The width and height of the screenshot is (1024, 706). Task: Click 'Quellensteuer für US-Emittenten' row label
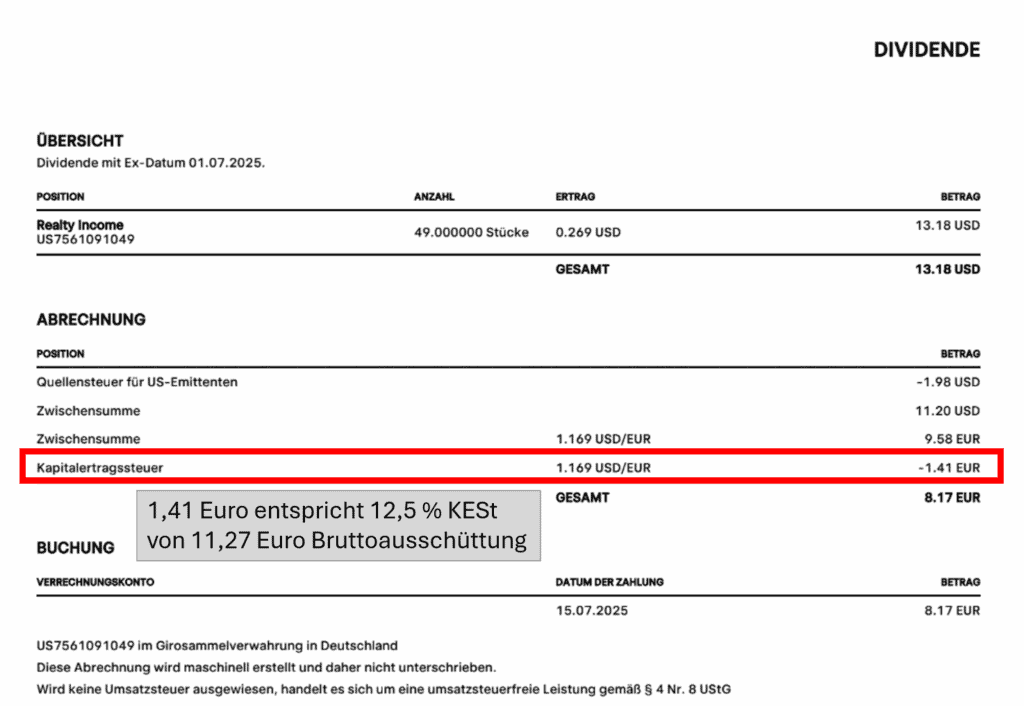coord(137,382)
